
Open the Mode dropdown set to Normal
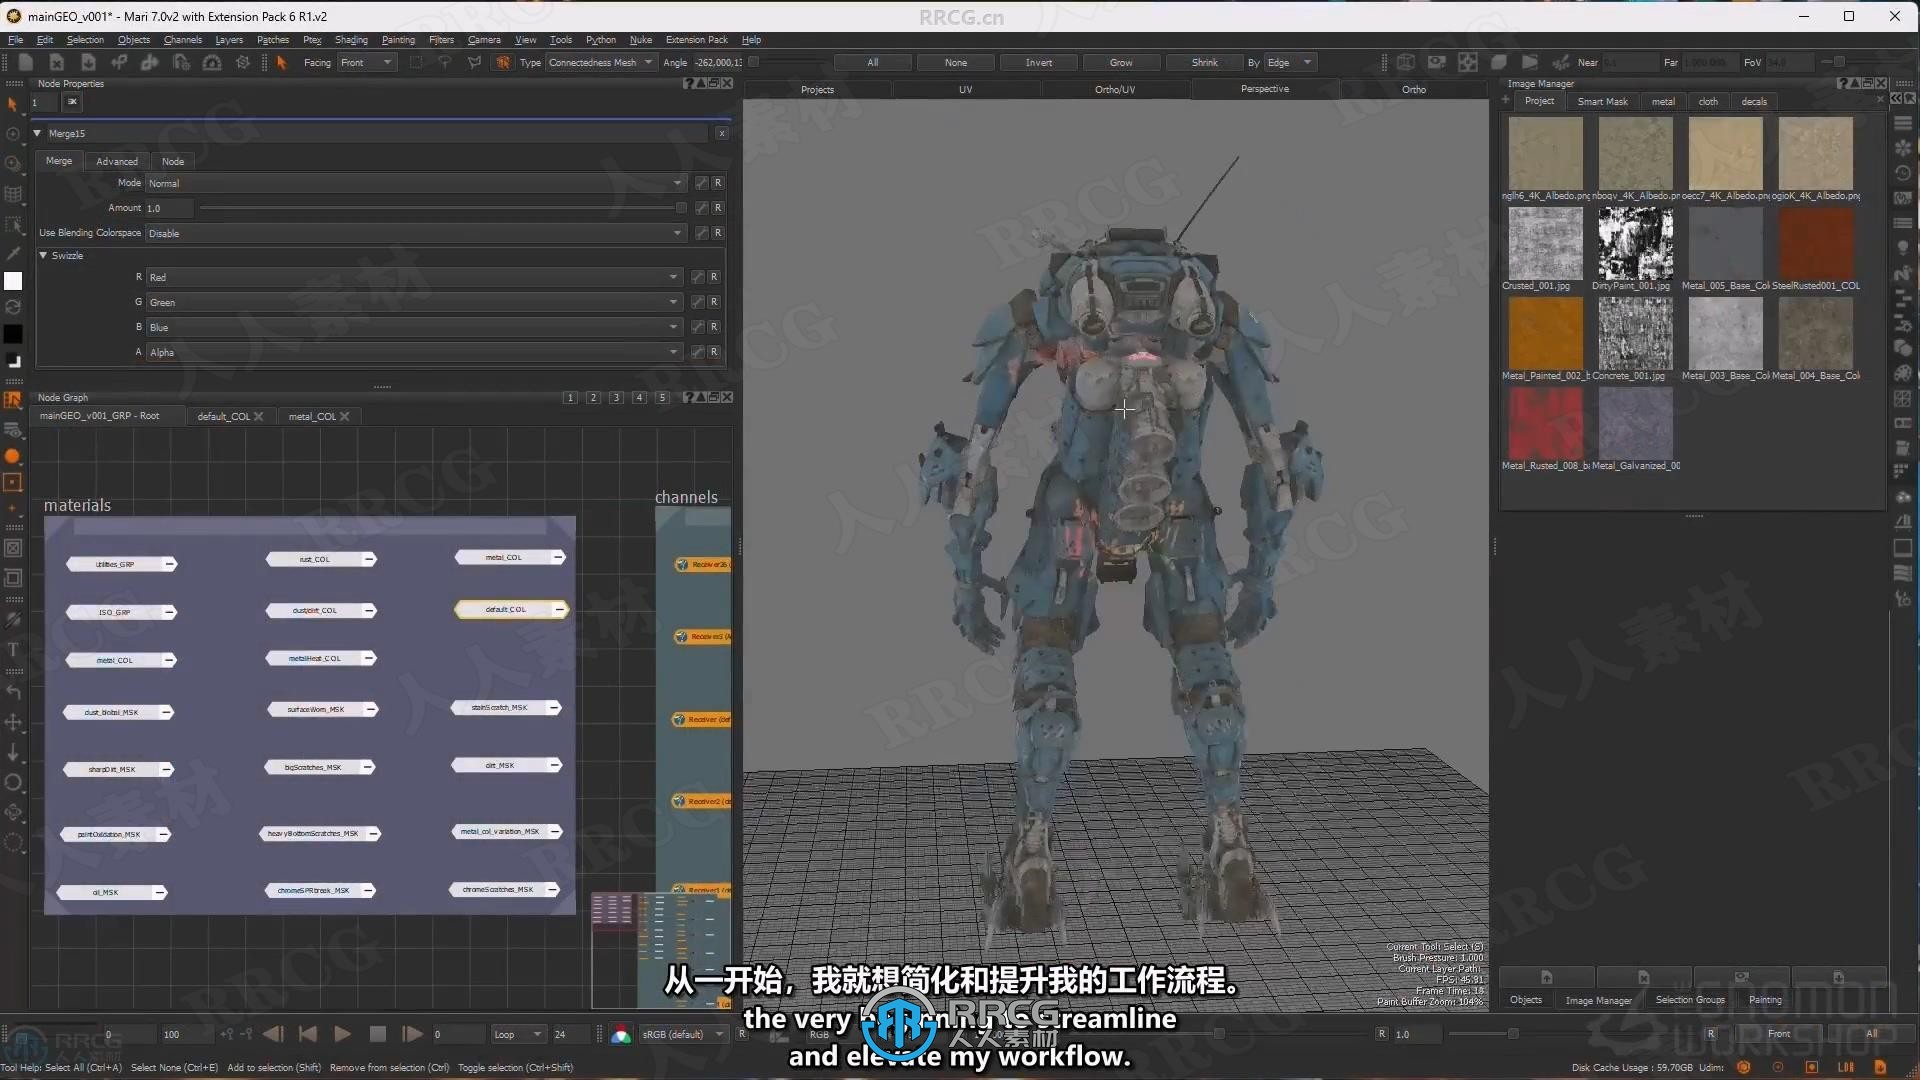click(415, 183)
